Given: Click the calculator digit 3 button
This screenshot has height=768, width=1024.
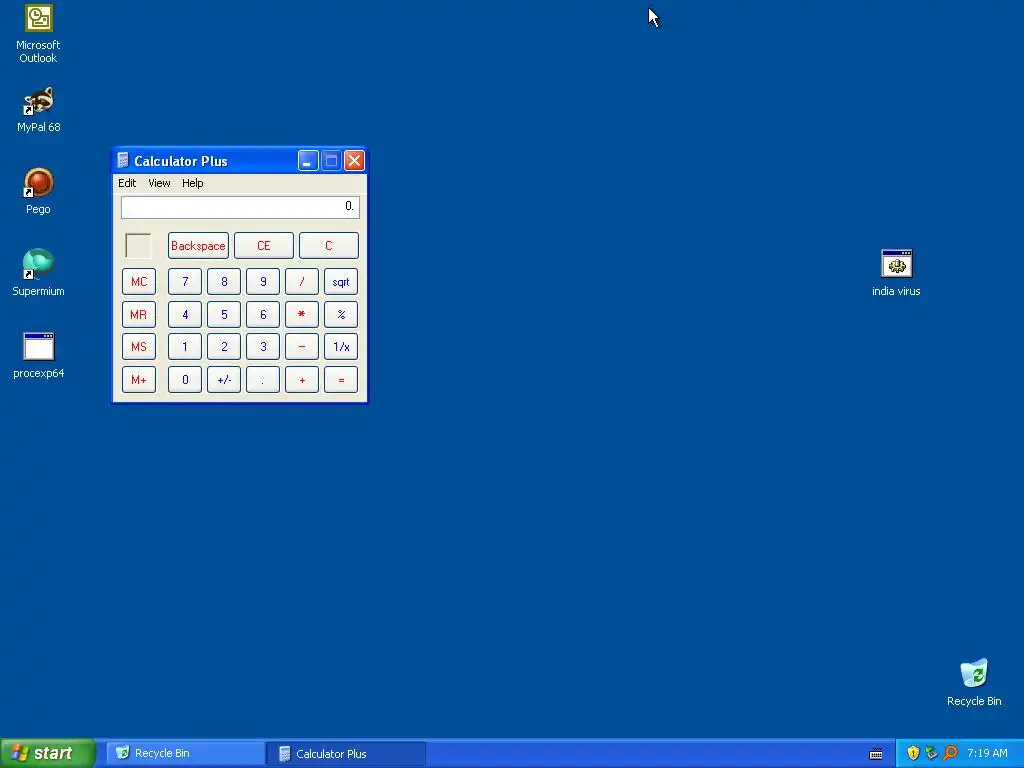Looking at the screenshot, I should [x=263, y=347].
